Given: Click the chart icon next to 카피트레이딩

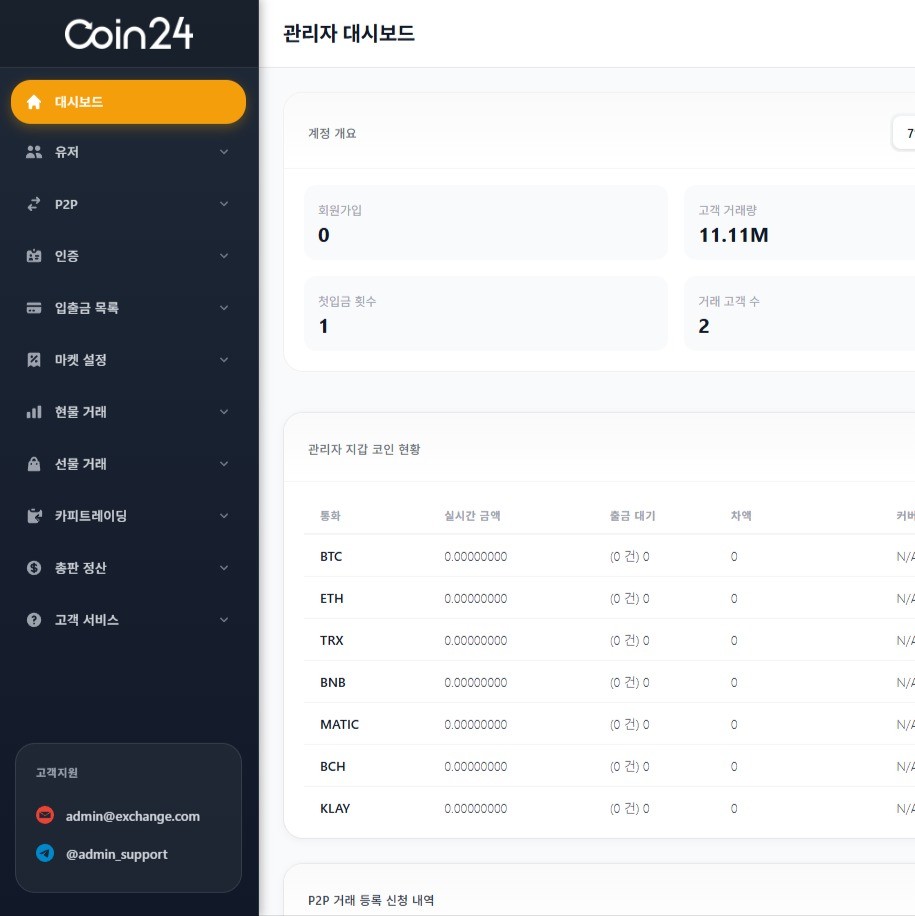Looking at the screenshot, I should pos(34,516).
